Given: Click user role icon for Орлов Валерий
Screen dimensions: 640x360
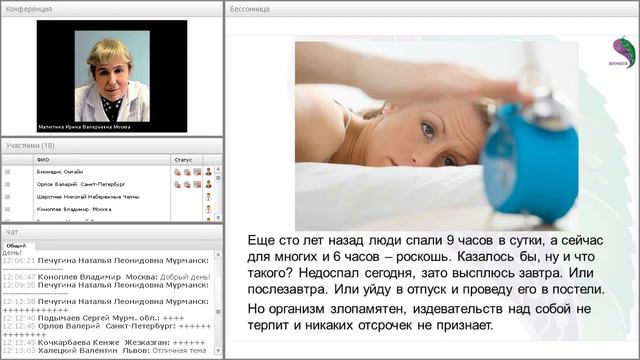Looking at the screenshot, I should [209, 184].
